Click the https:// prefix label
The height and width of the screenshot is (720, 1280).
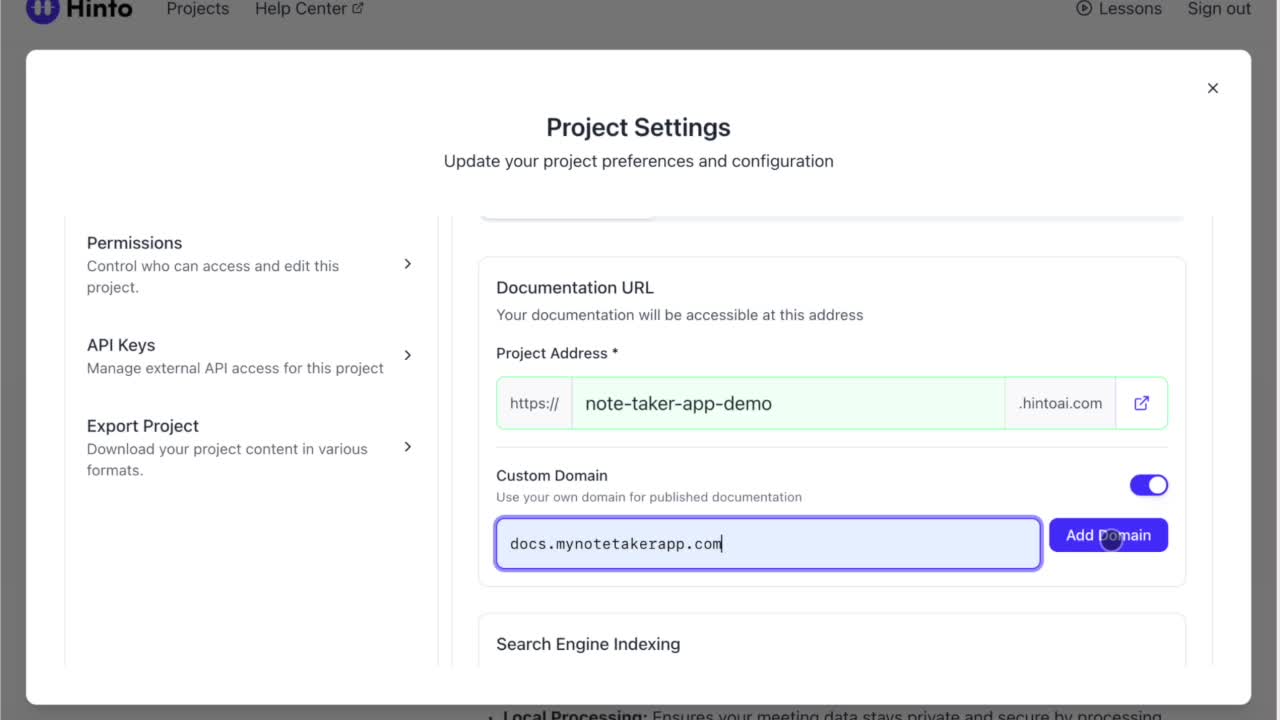534,404
